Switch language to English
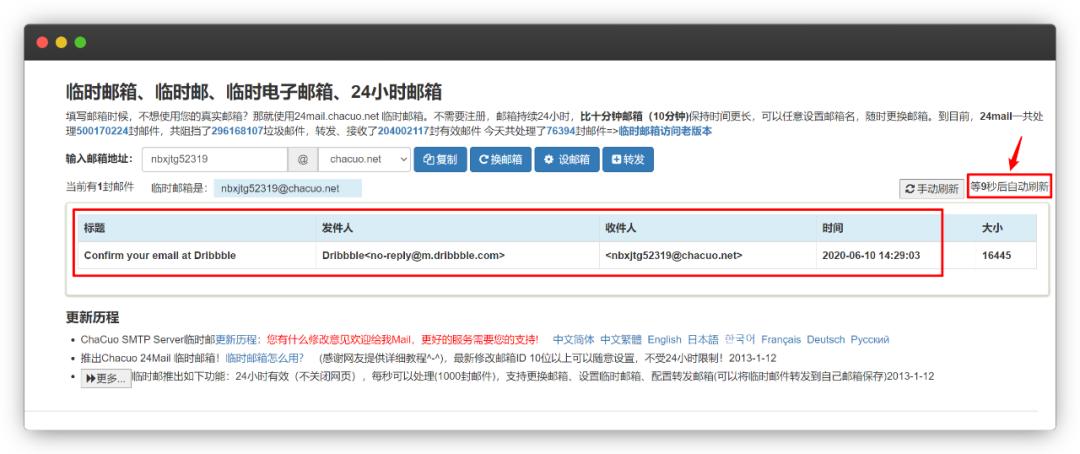 tap(665, 340)
